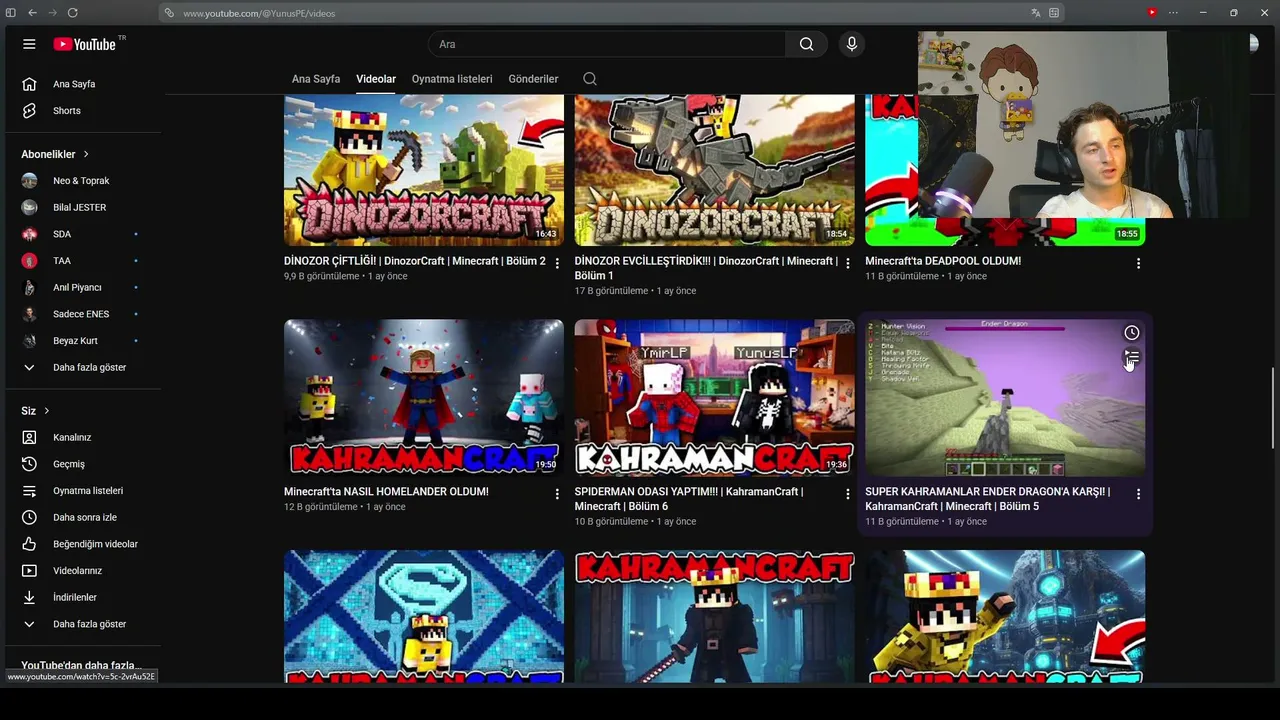Switch to the Oynatma listeleri tab
This screenshot has width=1280, height=720.
coord(452,79)
